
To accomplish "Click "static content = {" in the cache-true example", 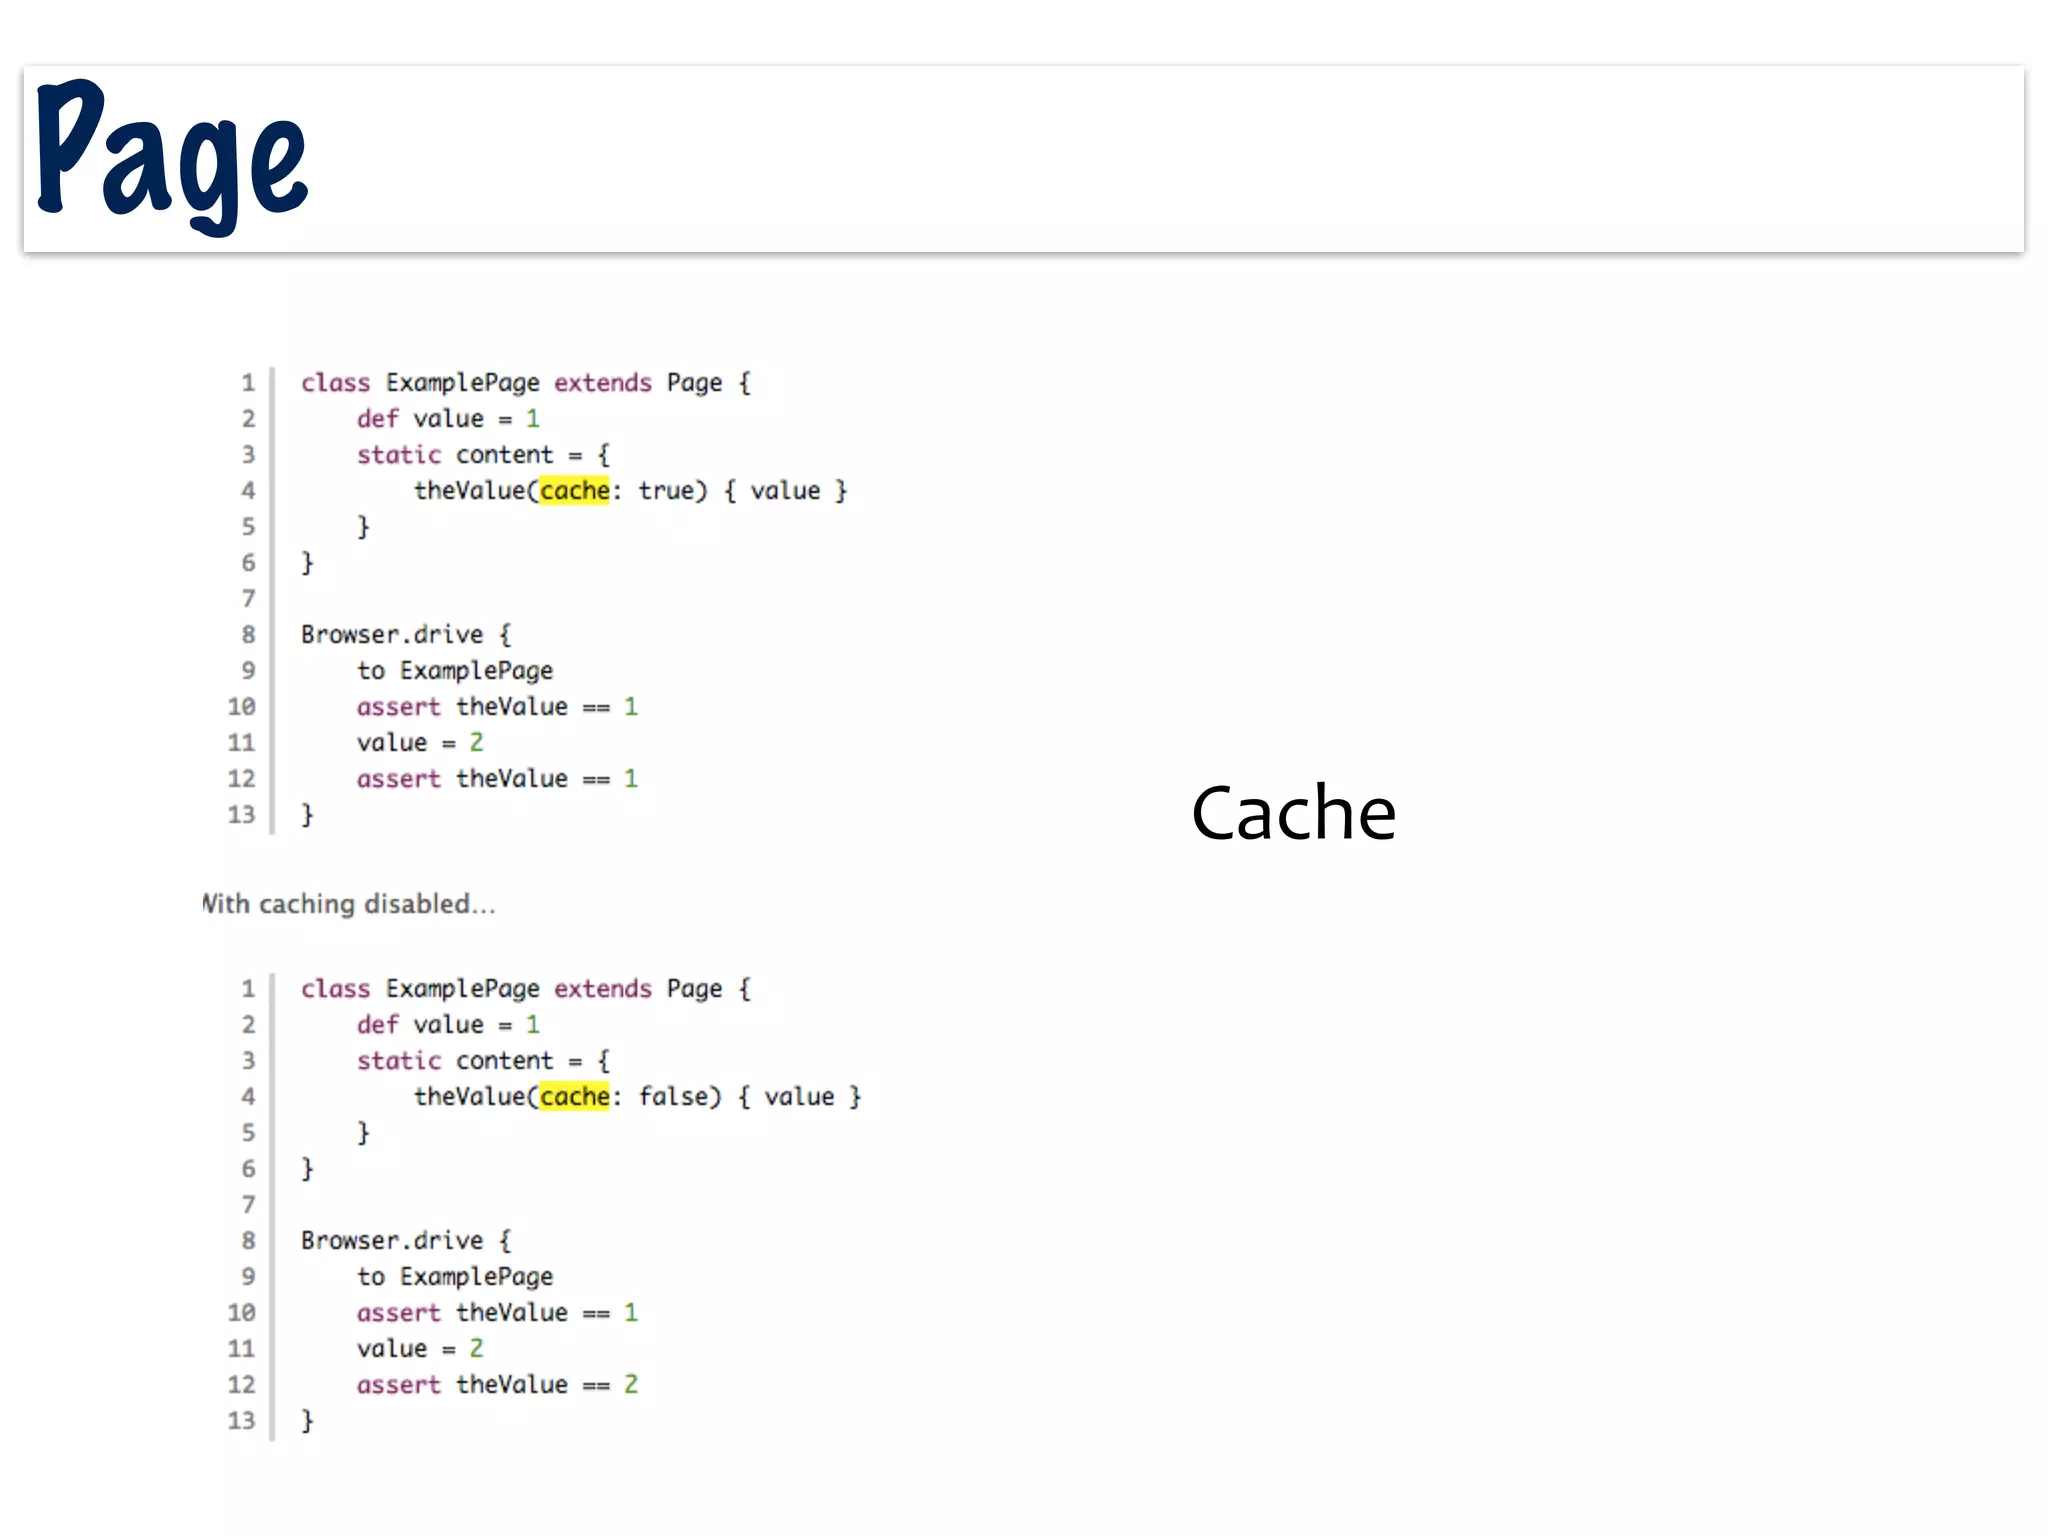I will pos(483,455).
